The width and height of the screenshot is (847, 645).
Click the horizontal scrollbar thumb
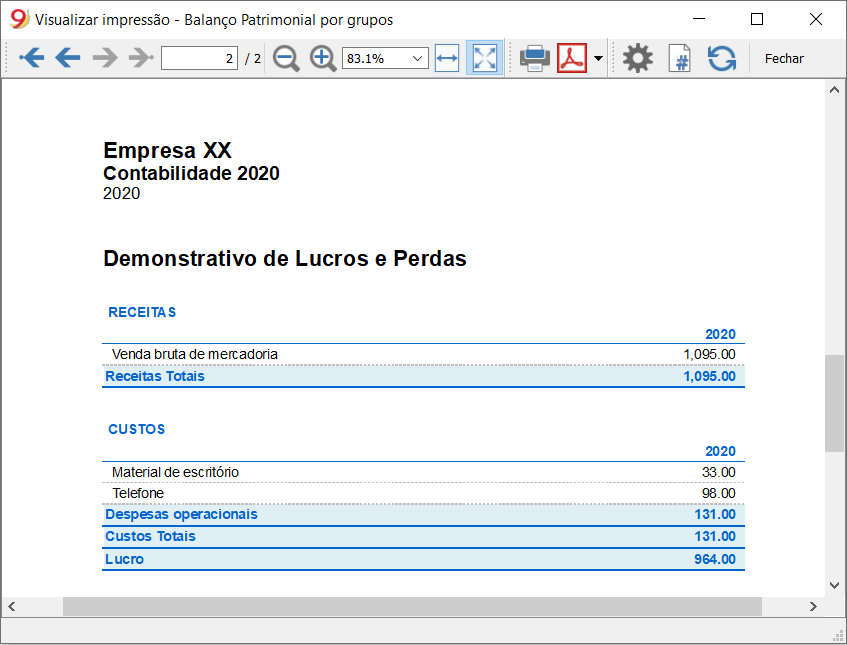coord(412,606)
